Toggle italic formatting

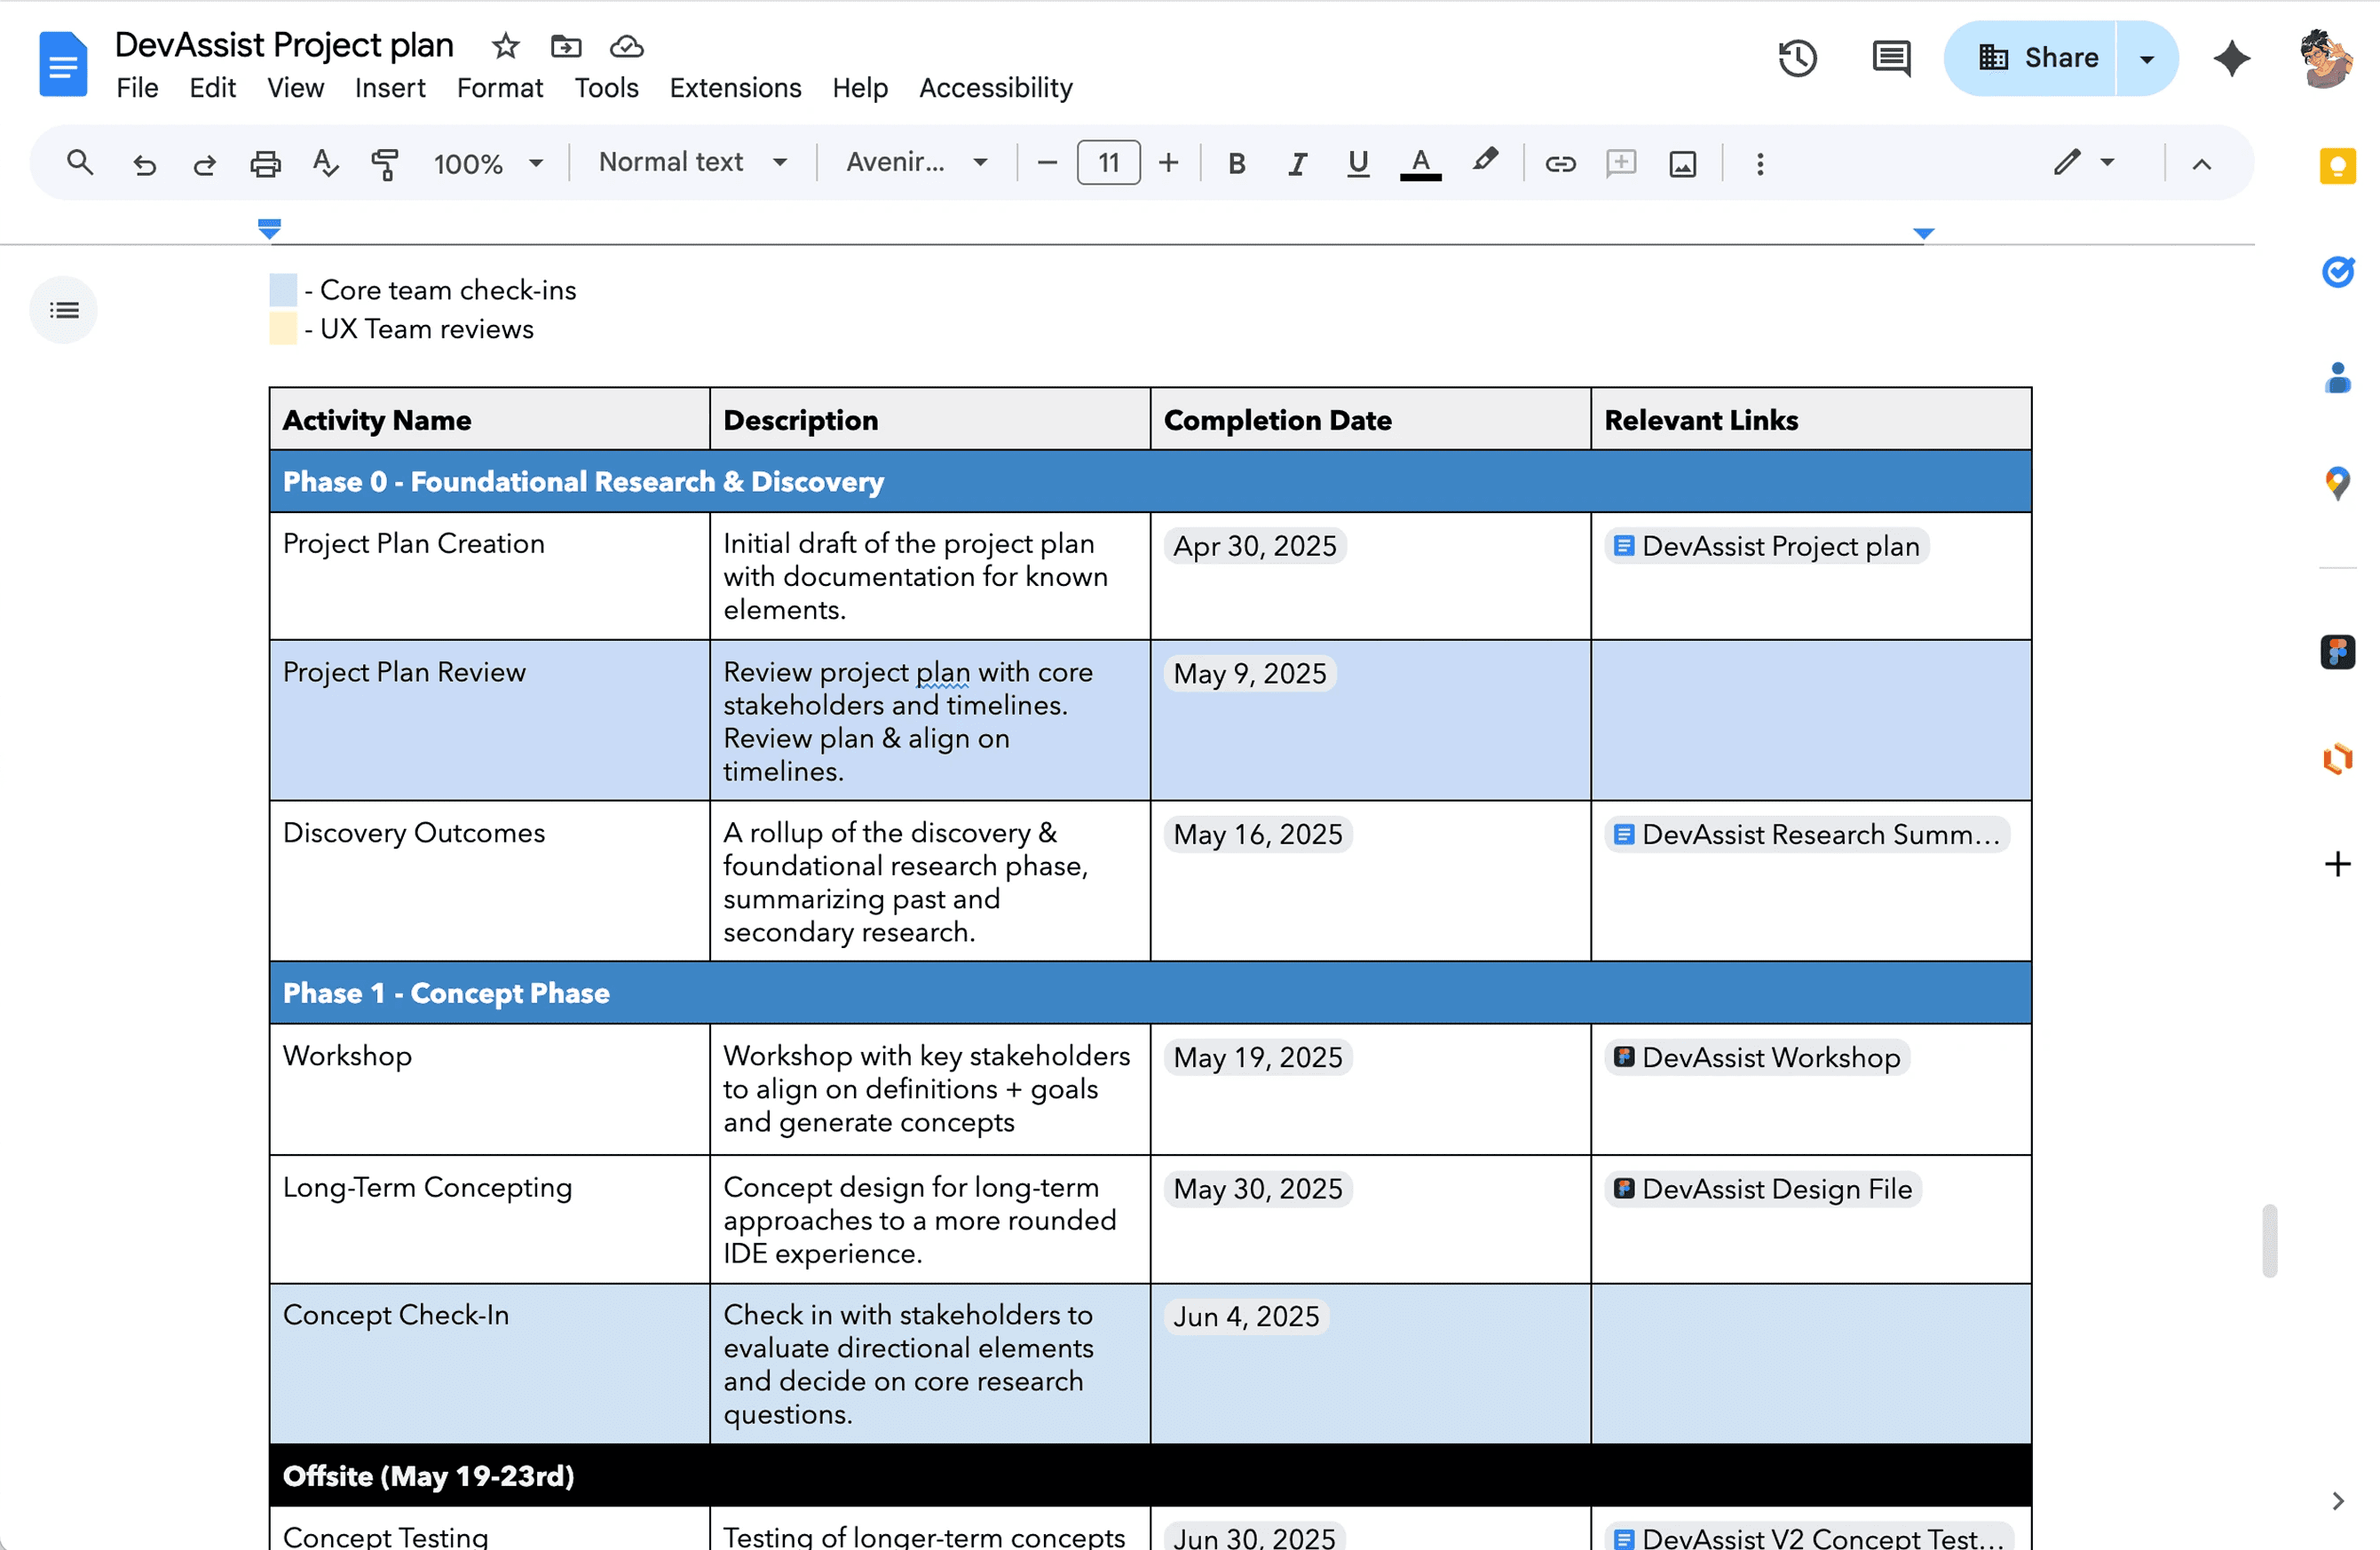coord(1297,163)
